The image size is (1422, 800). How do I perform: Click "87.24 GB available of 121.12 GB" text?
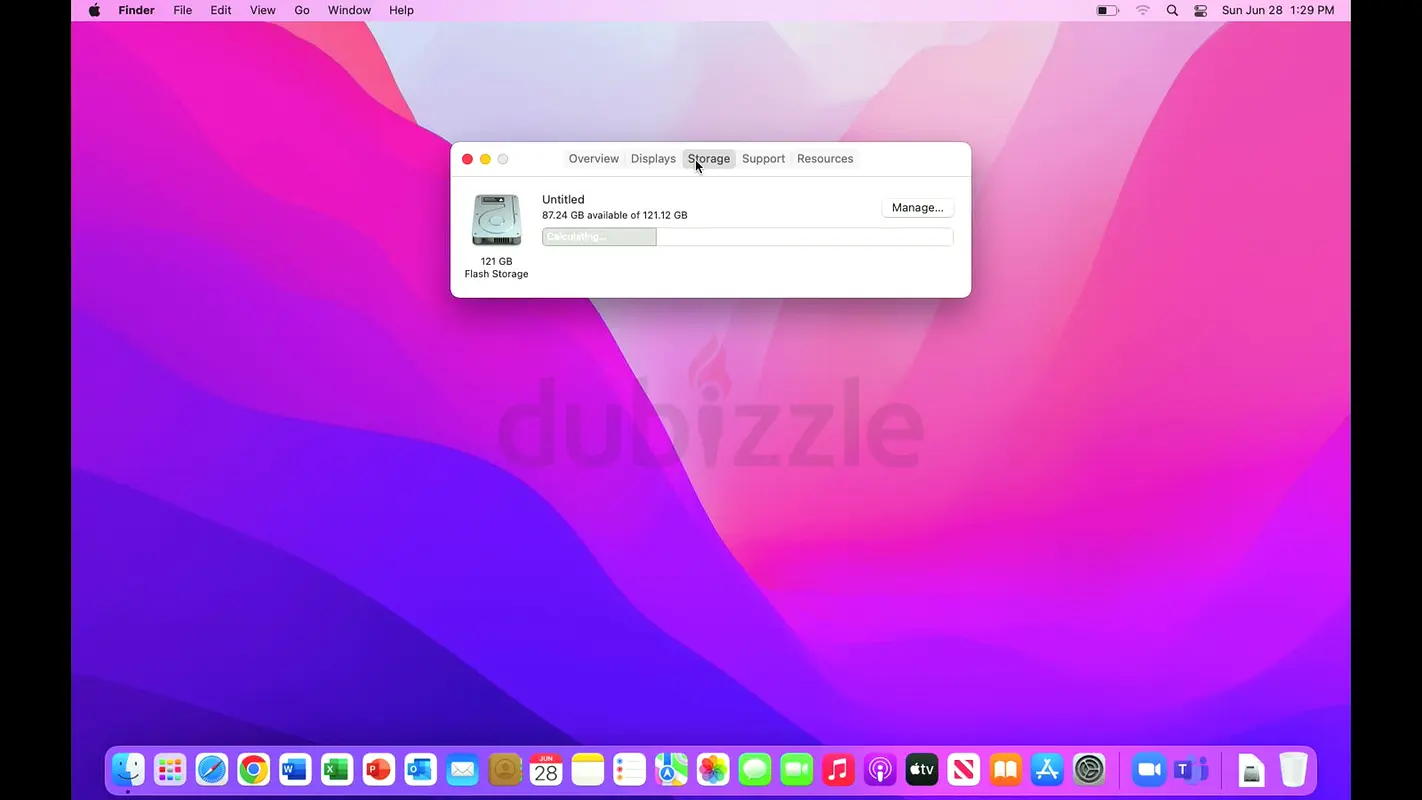click(x=615, y=215)
